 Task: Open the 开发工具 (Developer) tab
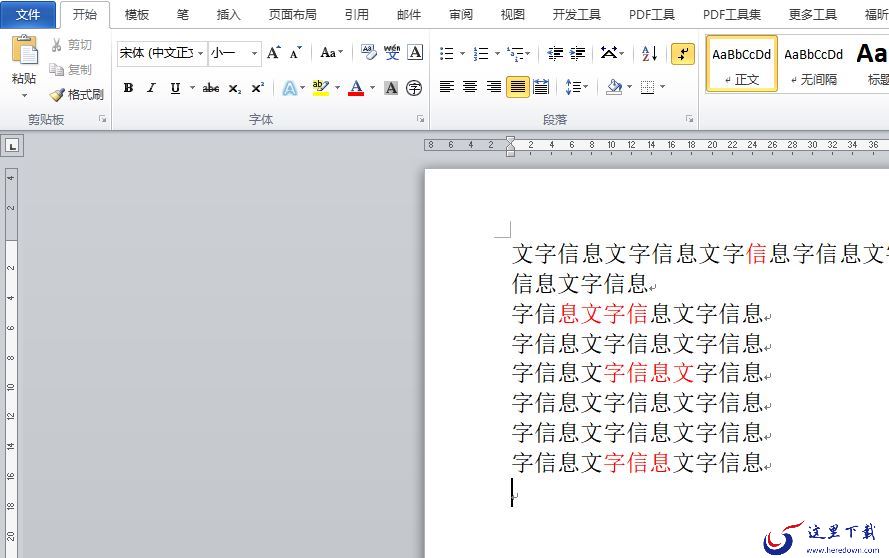(x=577, y=15)
